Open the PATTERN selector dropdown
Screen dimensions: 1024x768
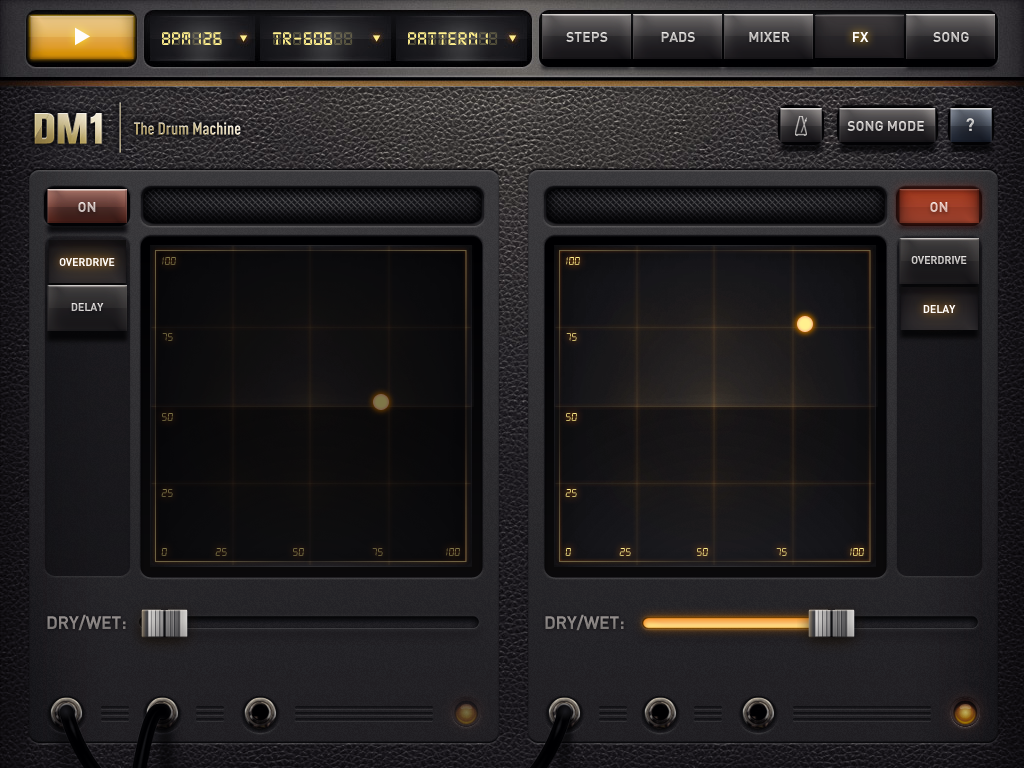[x=461, y=39]
